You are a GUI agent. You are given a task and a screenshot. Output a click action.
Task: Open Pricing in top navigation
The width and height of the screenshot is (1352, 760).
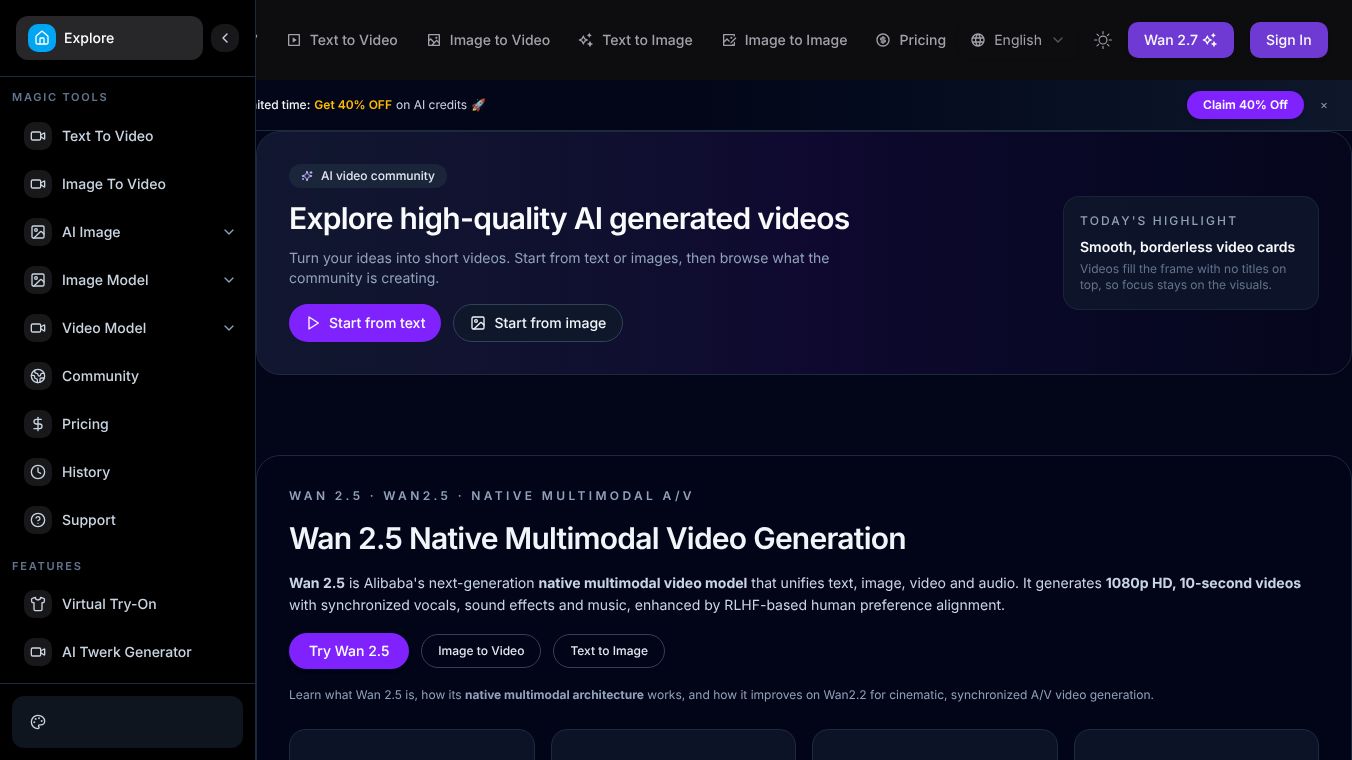pyautogui.click(x=910, y=40)
